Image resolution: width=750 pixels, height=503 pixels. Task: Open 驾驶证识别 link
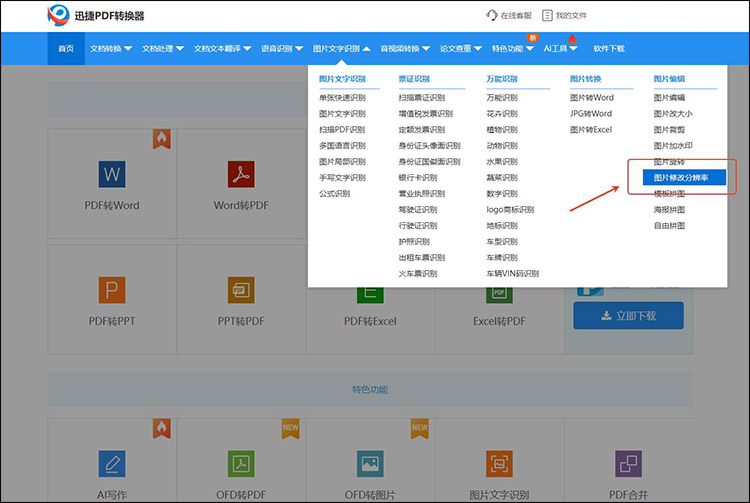(418, 209)
